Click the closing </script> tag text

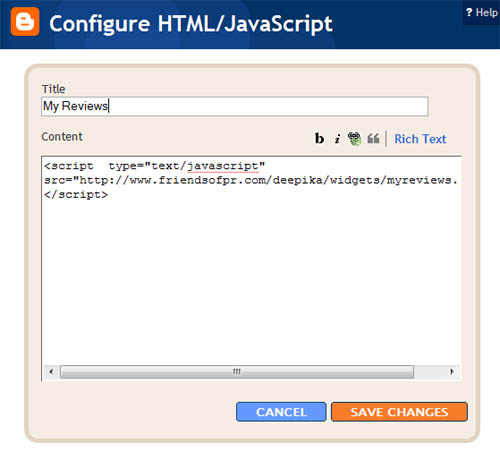pos(76,194)
